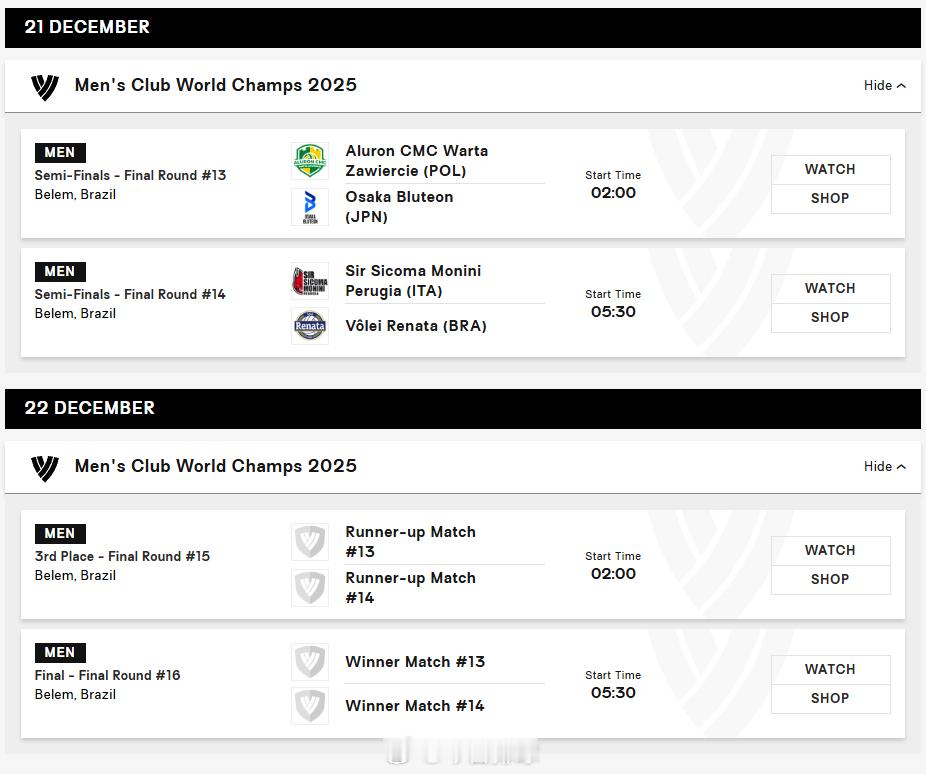
Task: Click placeholder shield icon for Runner-up Match #13
Action: tap(310, 542)
